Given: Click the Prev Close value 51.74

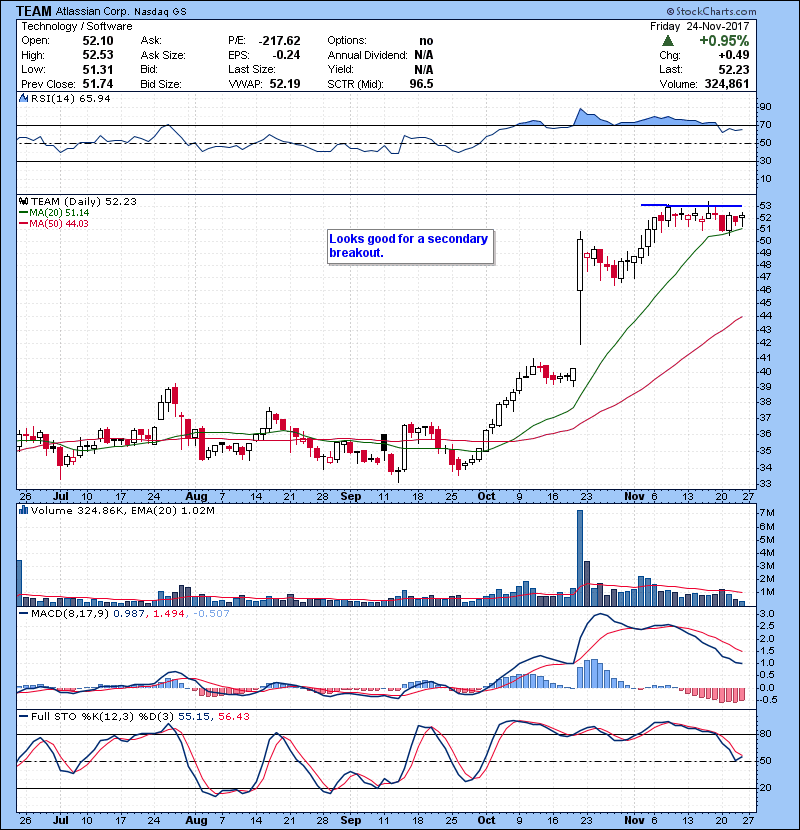Looking at the screenshot, I should pyautogui.click(x=98, y=84).
